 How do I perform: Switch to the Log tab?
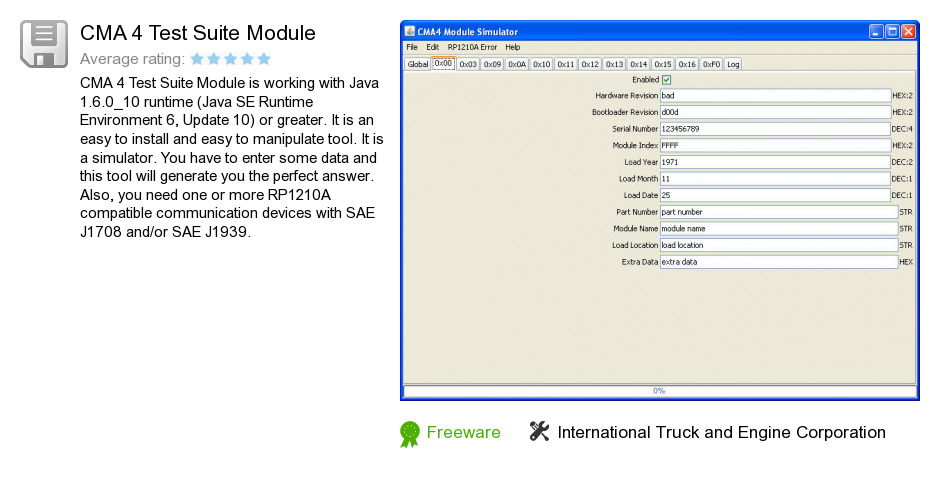[733, 64]
